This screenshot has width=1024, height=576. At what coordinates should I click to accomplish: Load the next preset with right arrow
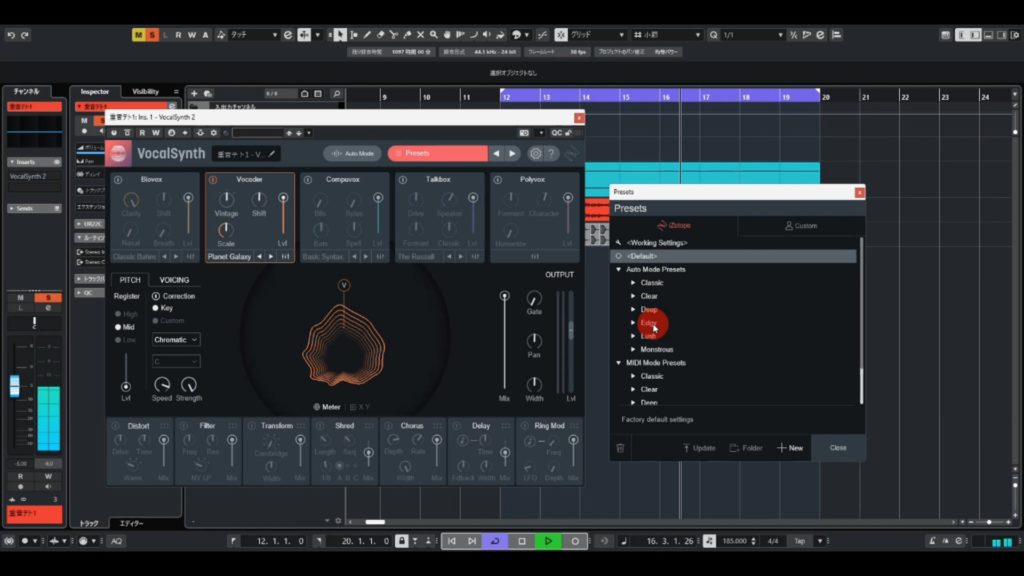click(x=512, y=154)
